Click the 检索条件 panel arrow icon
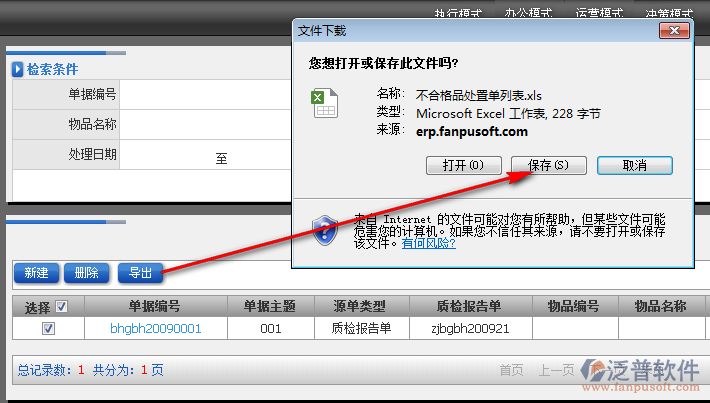Viewport: 710px width, 403px height. click(17, 69)
